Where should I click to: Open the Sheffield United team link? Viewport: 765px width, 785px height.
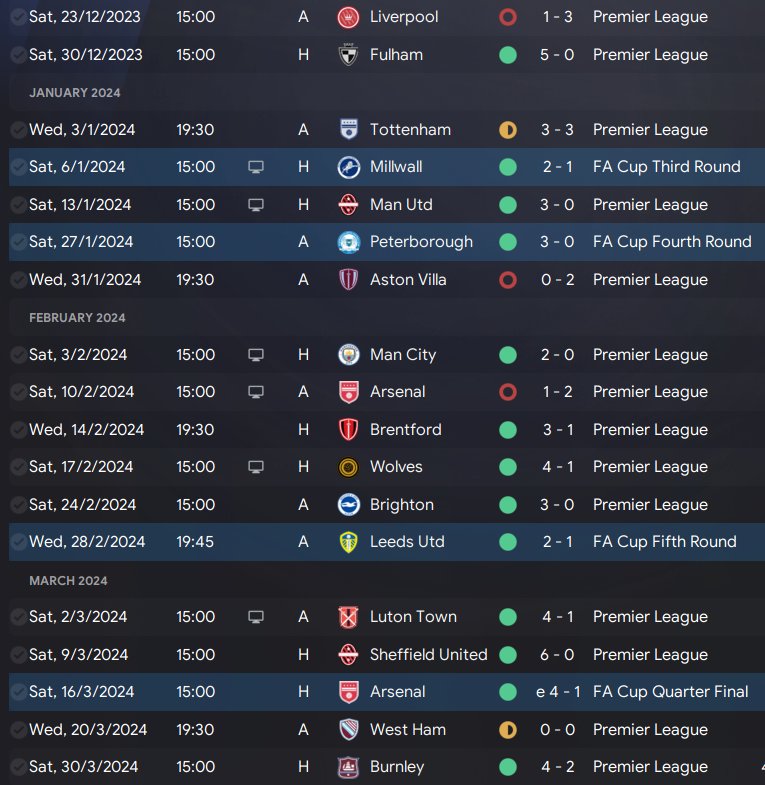tap(428, 655)
